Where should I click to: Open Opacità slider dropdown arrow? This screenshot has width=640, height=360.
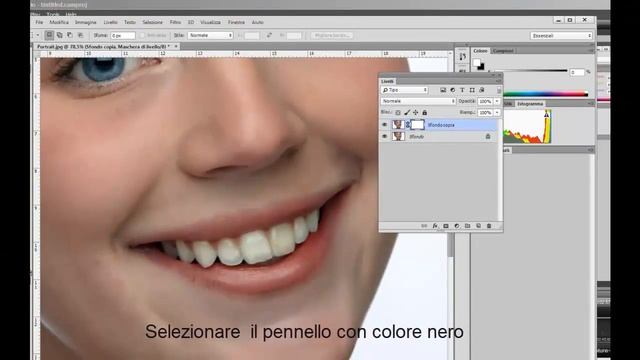(497, 101)
